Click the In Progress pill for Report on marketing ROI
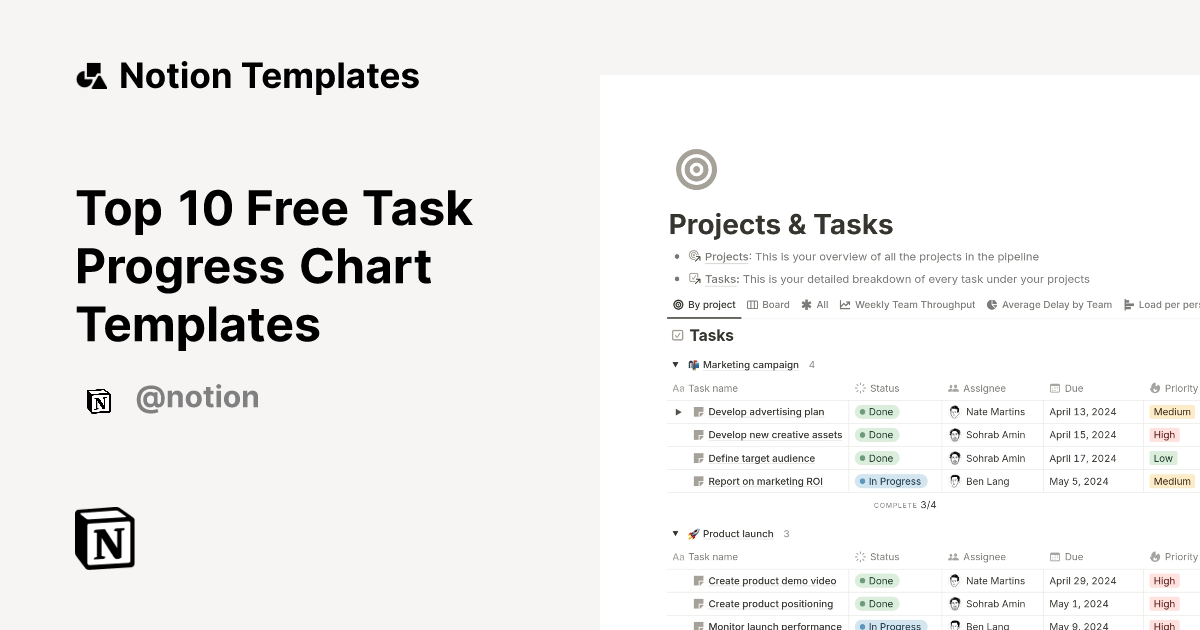 coord(891,481)
